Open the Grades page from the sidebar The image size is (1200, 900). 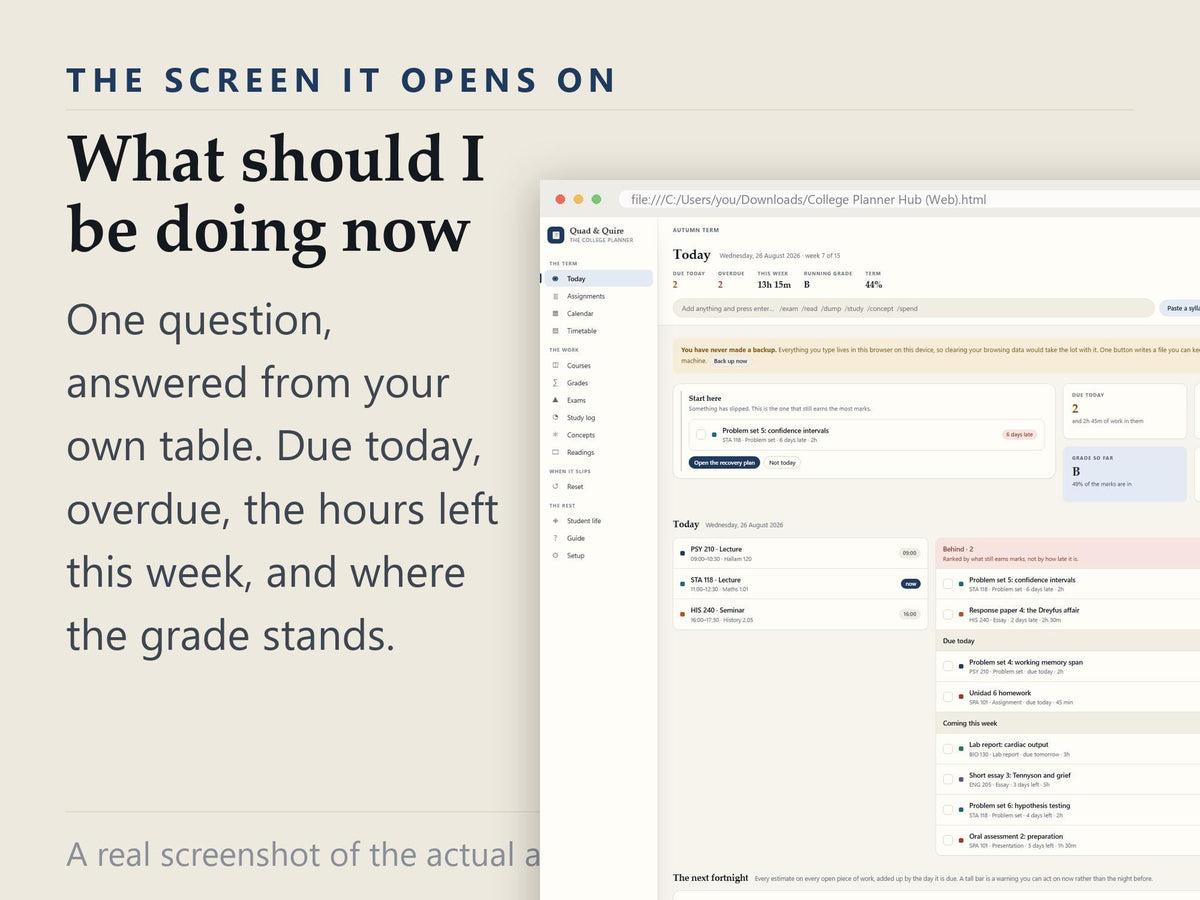(x=600, y=383)
